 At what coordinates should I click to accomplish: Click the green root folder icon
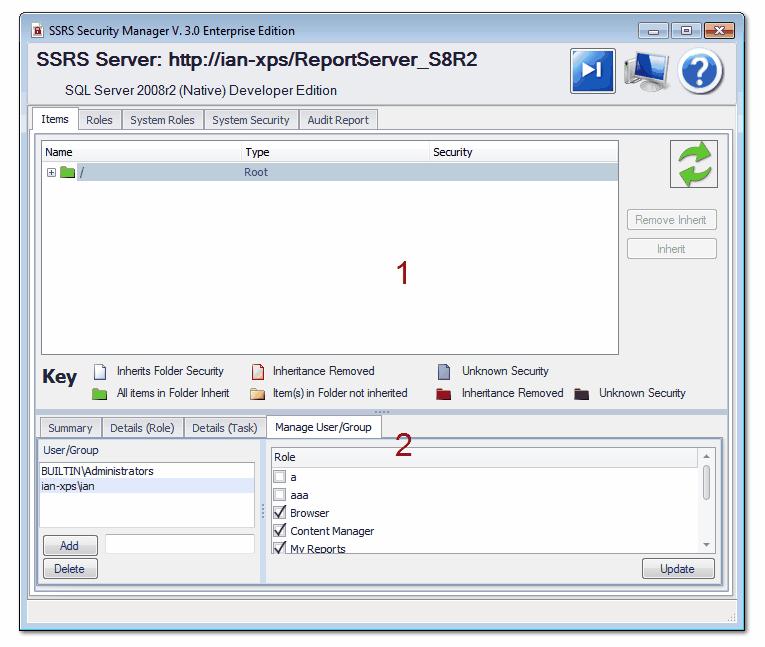(x=67, y=172)
